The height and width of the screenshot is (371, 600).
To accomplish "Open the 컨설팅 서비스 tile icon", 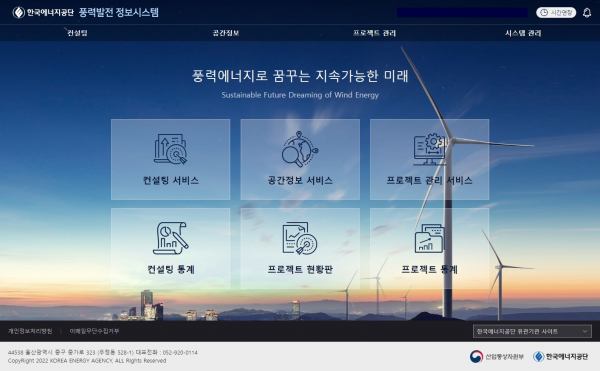I will pyautogui.click(x=171, y=149).
